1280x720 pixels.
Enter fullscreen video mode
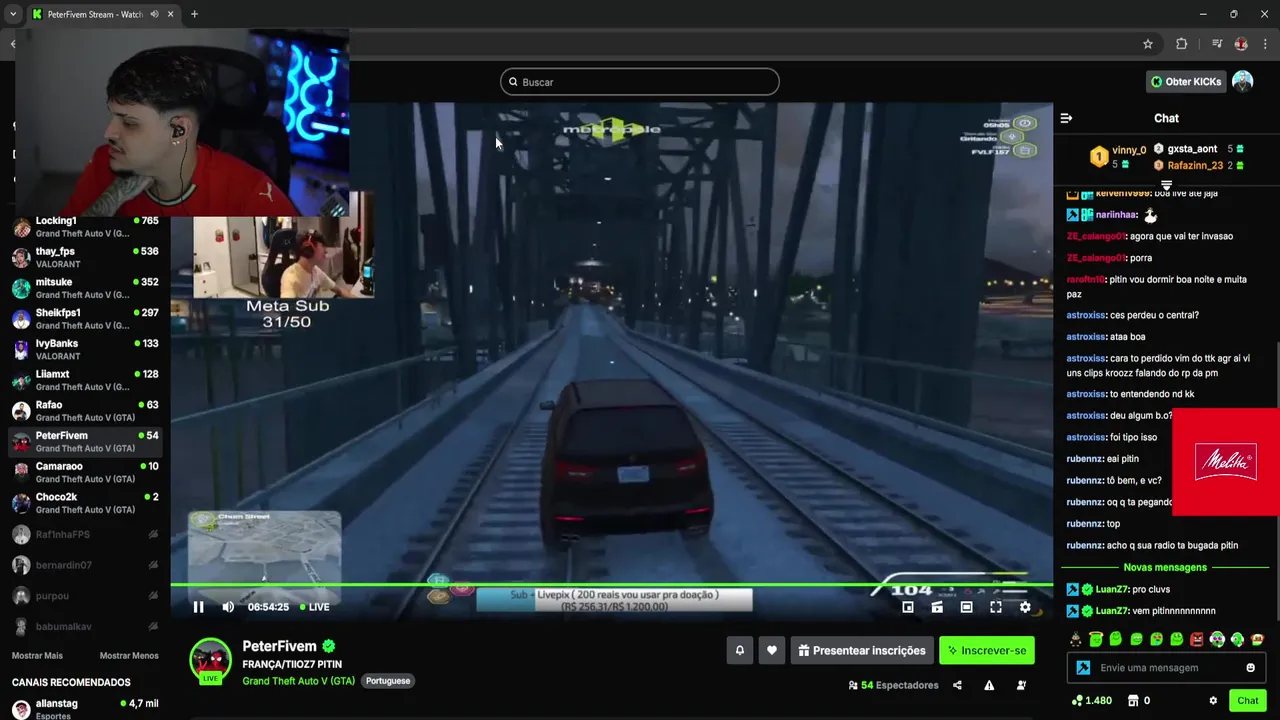click(x=996, y=607)
